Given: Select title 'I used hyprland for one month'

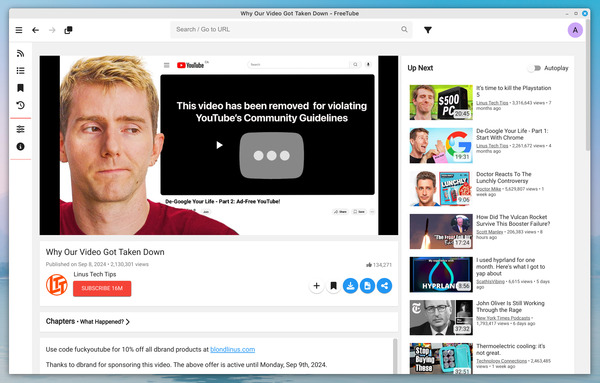Looking at the screenshot, I should coord(510,267).
